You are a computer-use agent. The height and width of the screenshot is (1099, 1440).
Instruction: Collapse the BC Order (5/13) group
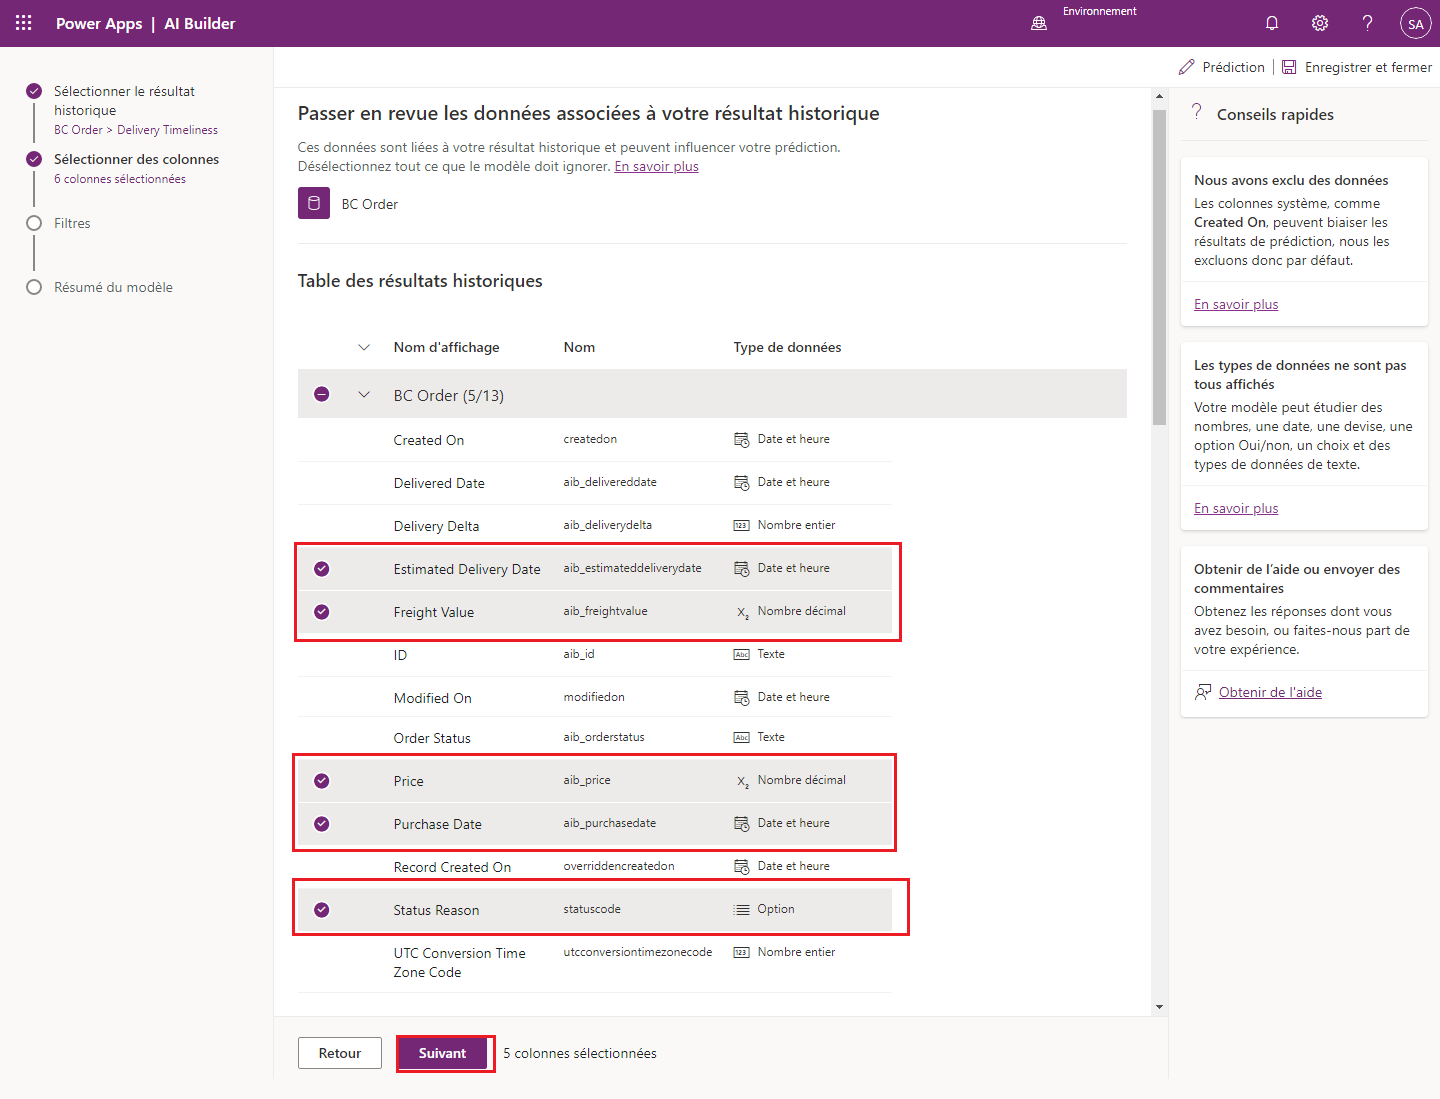tap(364, 394)
